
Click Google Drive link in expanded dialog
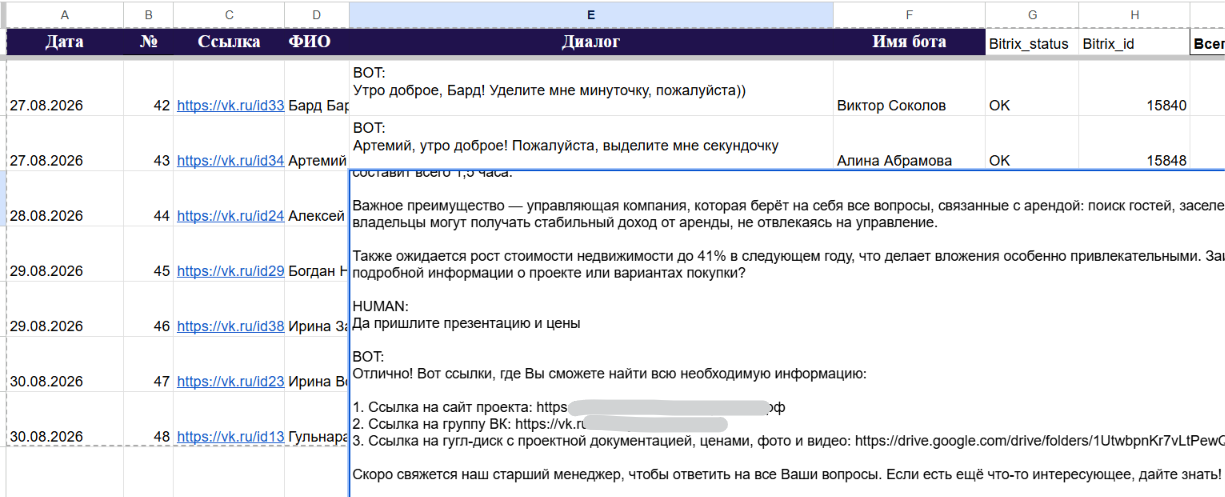click(x=1041, y=441)
